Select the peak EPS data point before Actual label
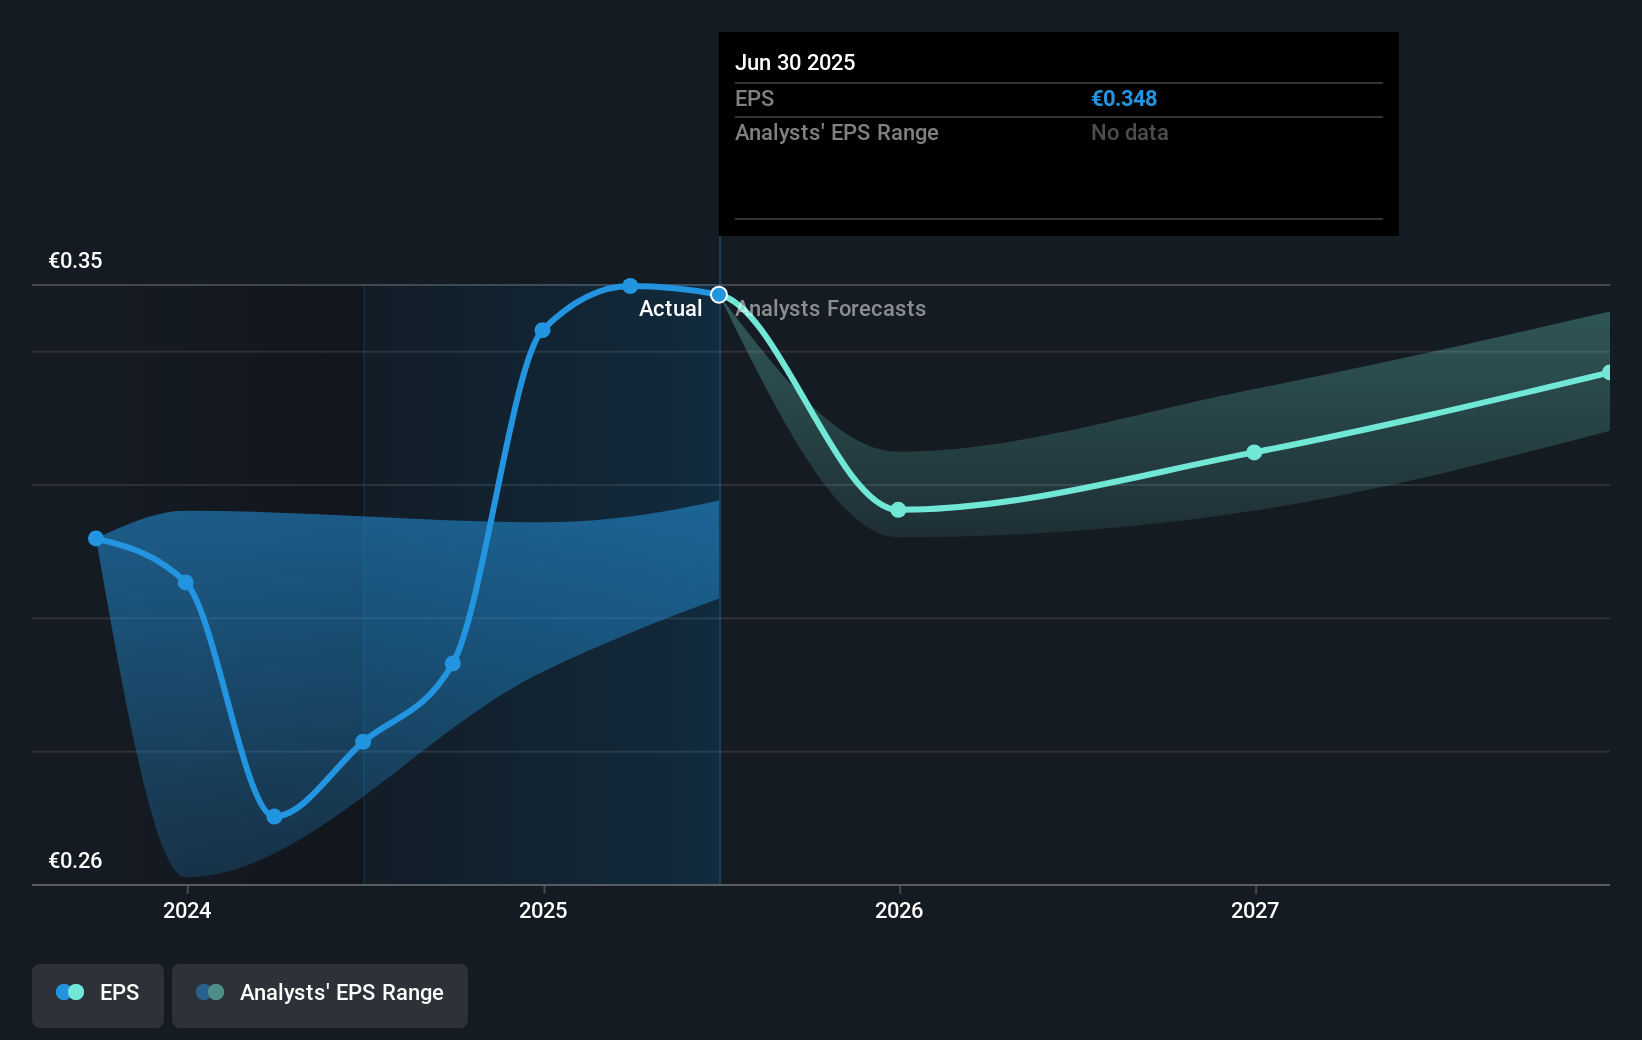This screenshot has height=1040, width=1642. tap(630, 286)
